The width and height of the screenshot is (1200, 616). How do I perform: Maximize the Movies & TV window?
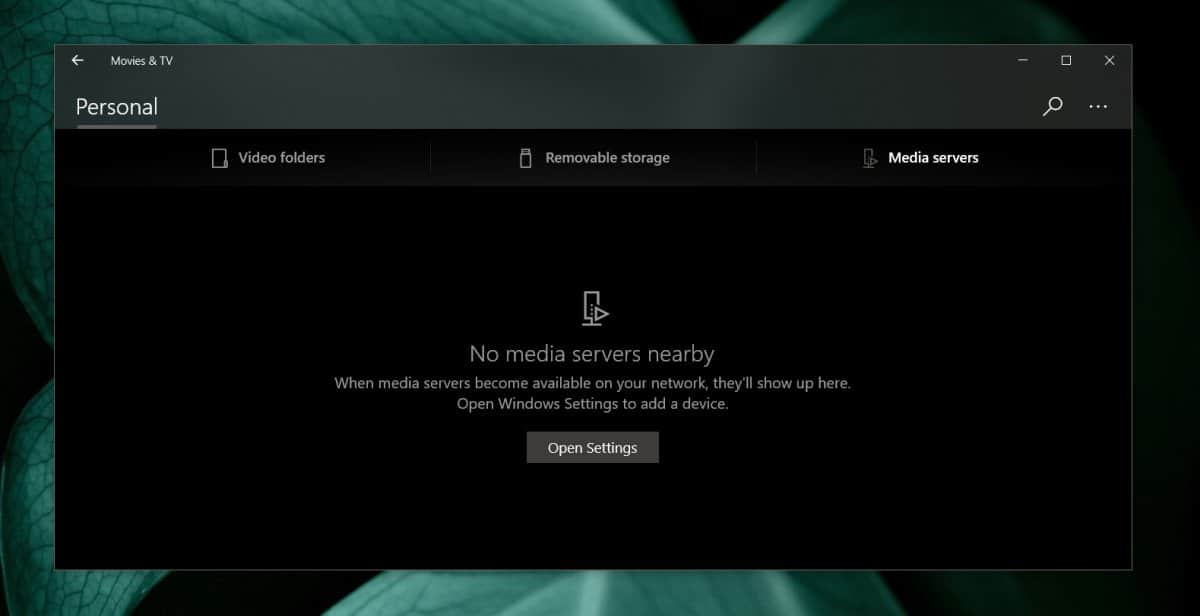(1066, 60)
